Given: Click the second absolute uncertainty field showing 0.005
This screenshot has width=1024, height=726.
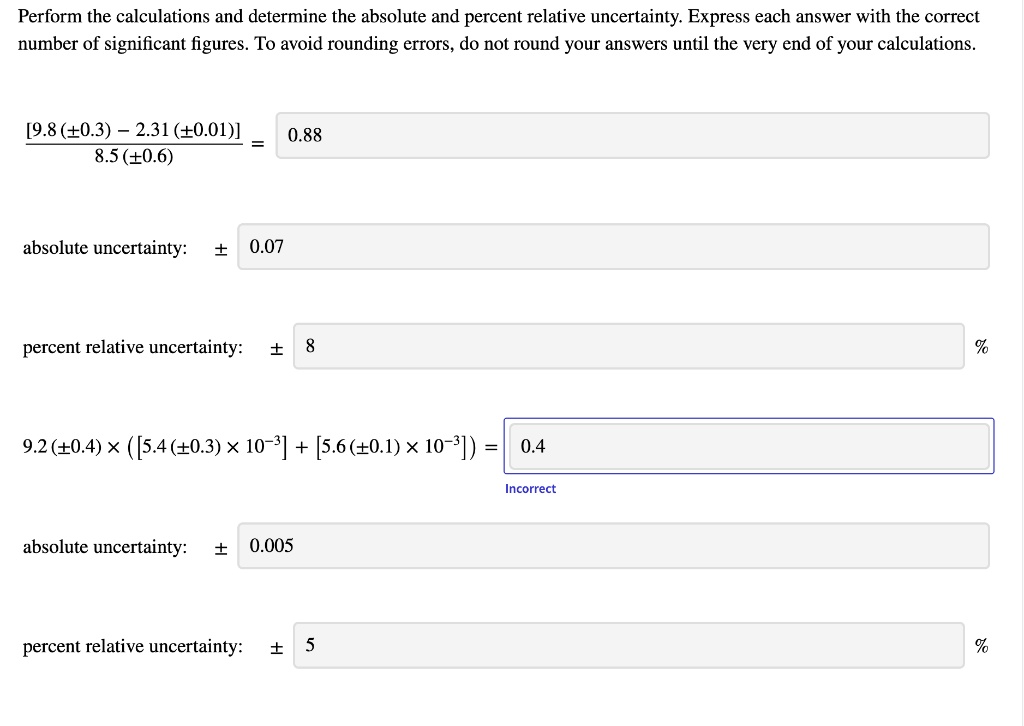Looking at the screenshot, I should coord(612,546).
